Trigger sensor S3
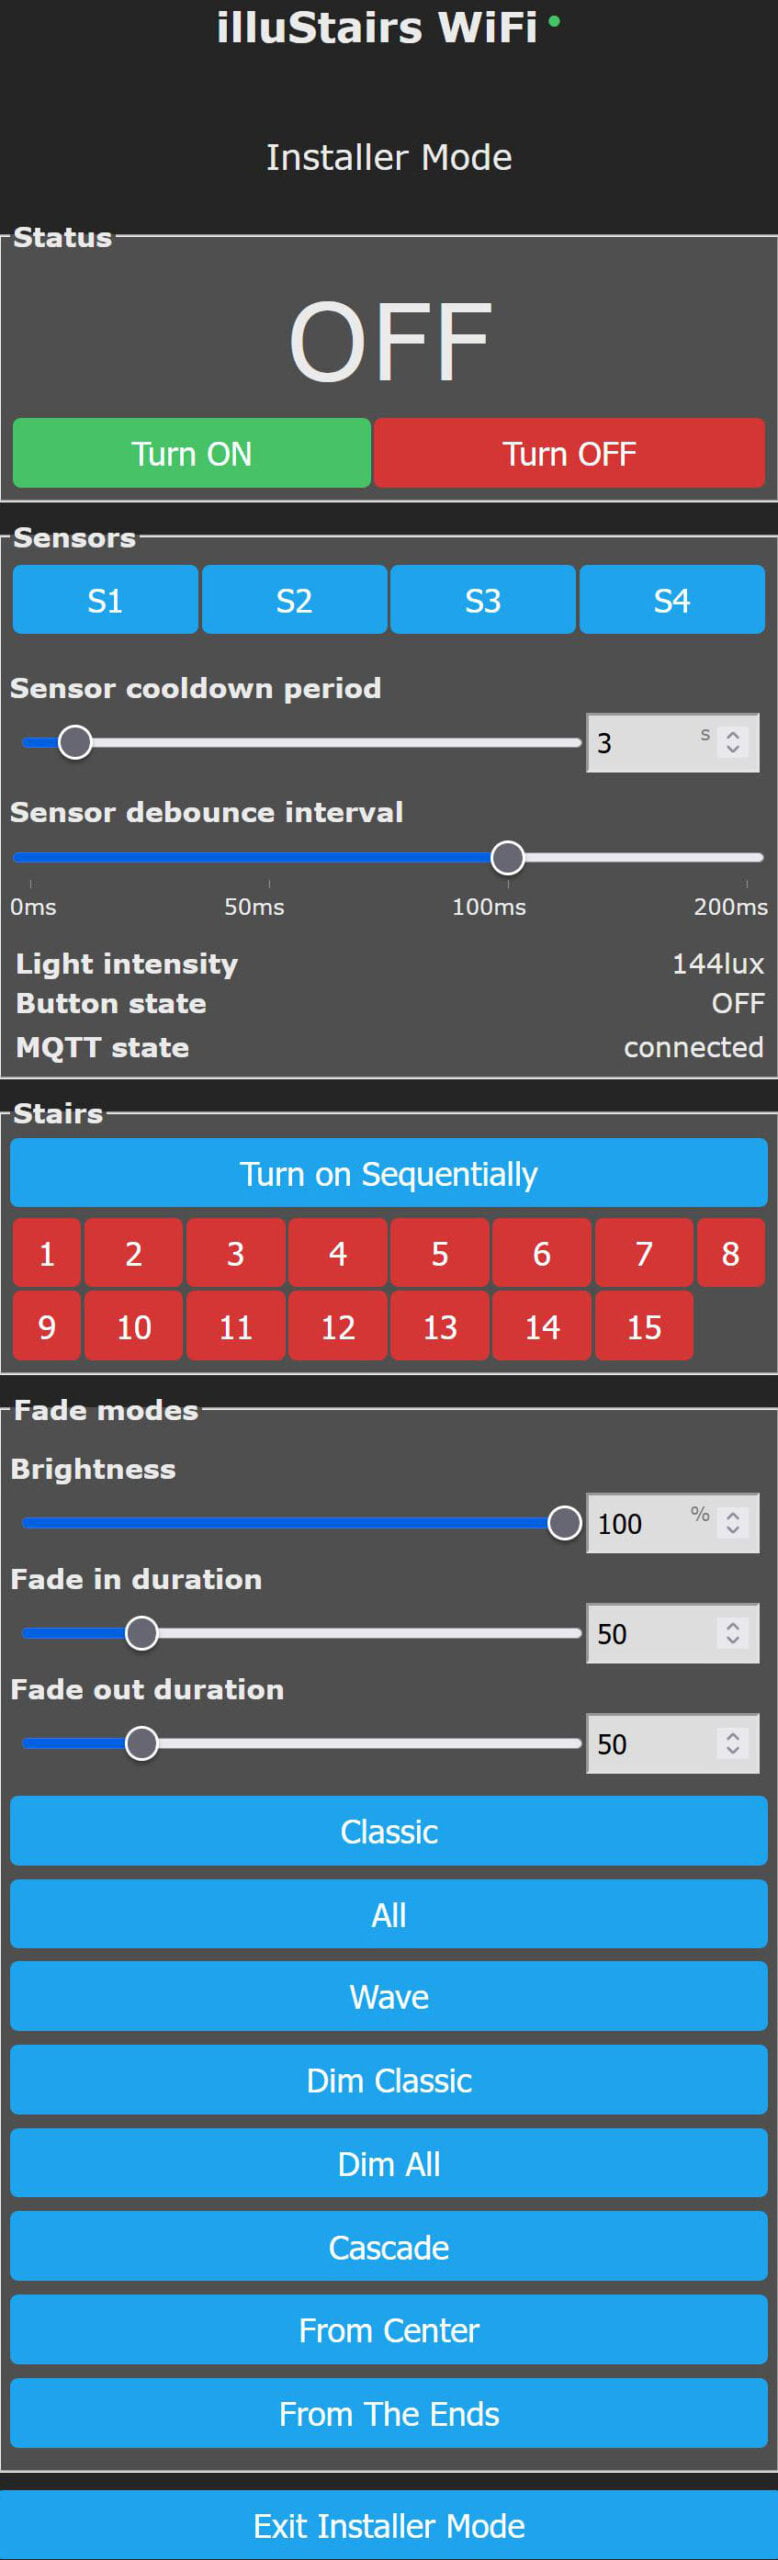 point(483,600)
